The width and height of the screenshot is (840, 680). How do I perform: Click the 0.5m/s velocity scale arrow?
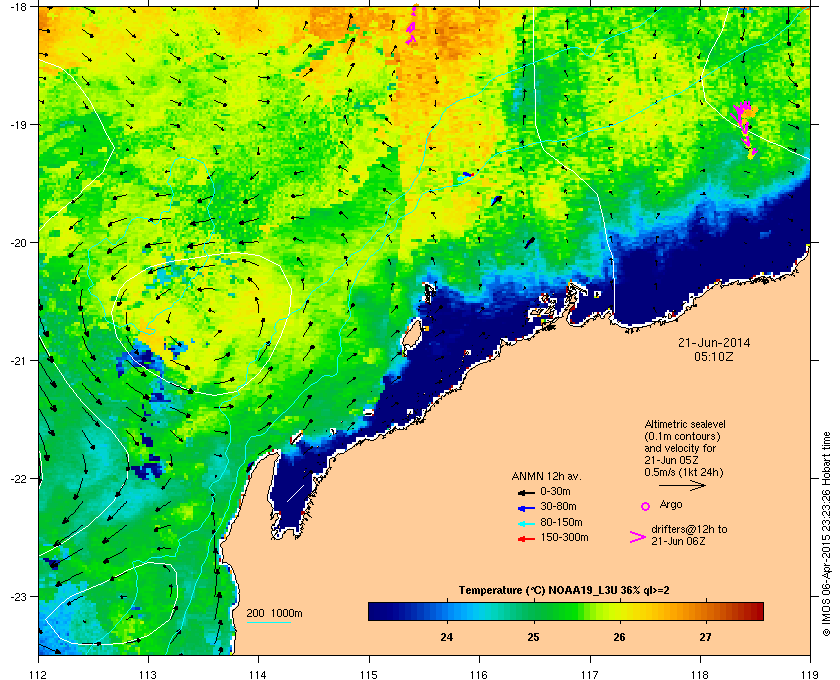click(682, 485)
